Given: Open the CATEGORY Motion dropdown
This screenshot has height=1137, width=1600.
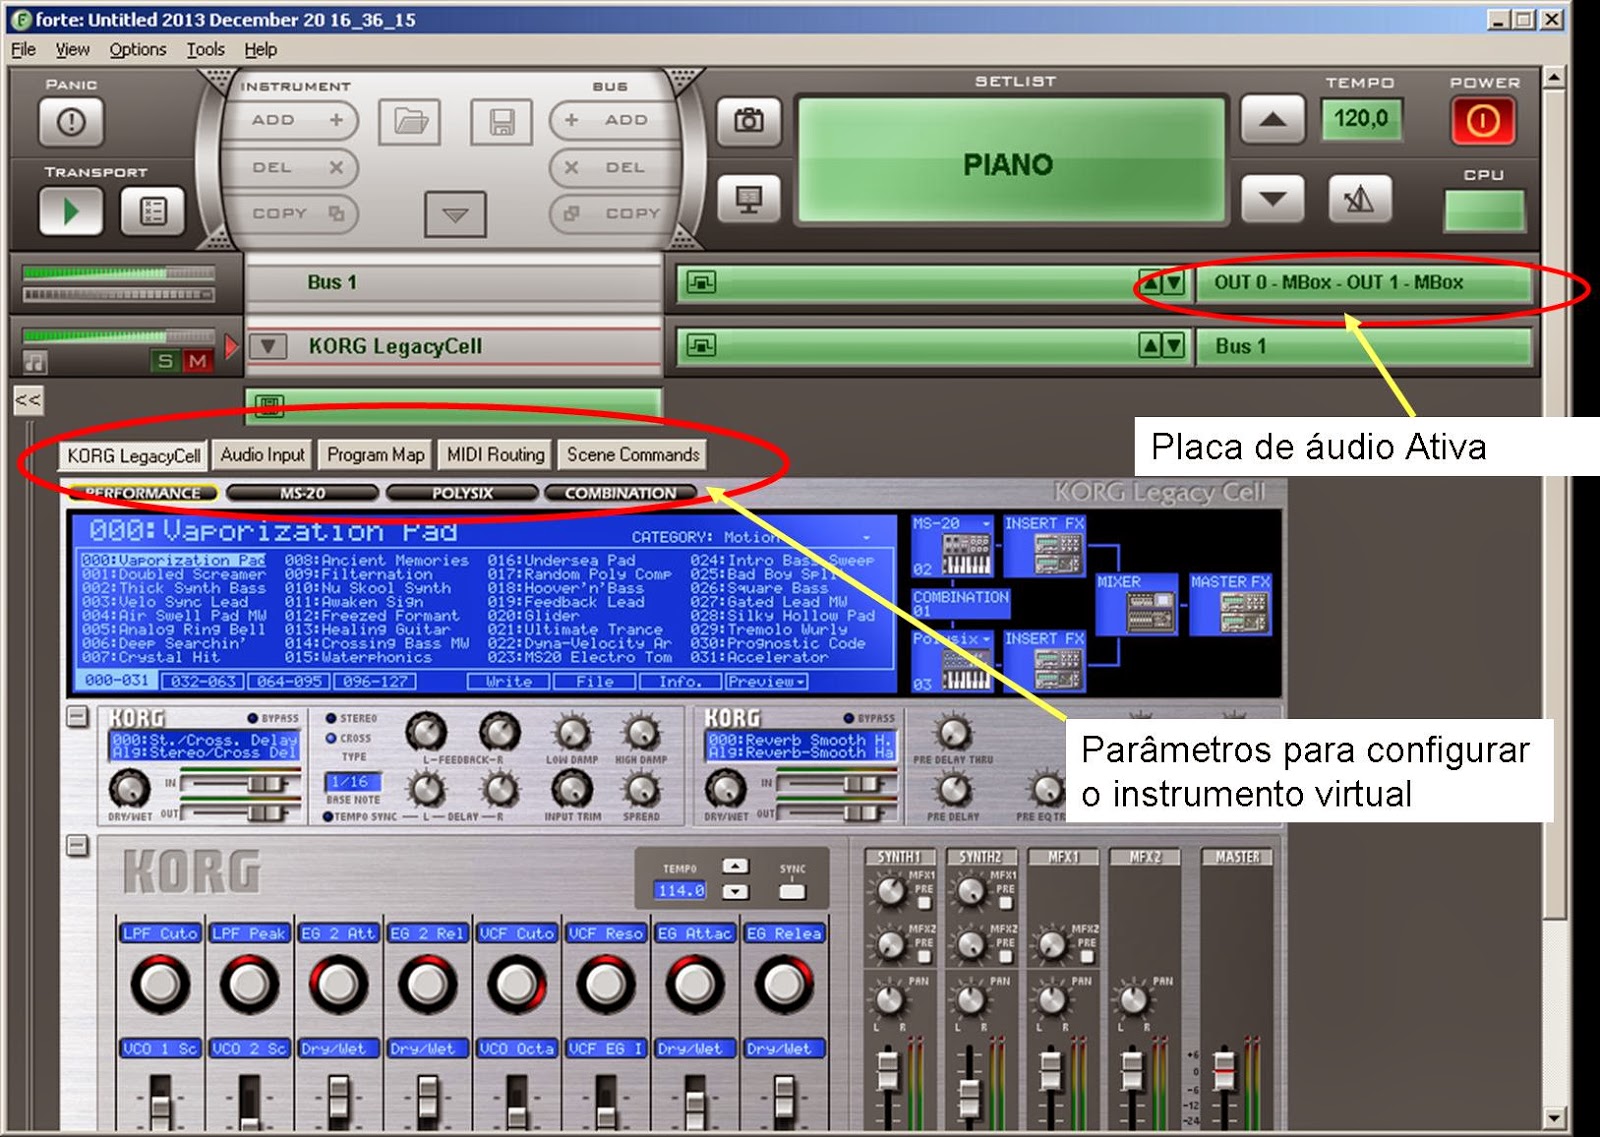Looking at the screenshot, I should tap(750, 537).
